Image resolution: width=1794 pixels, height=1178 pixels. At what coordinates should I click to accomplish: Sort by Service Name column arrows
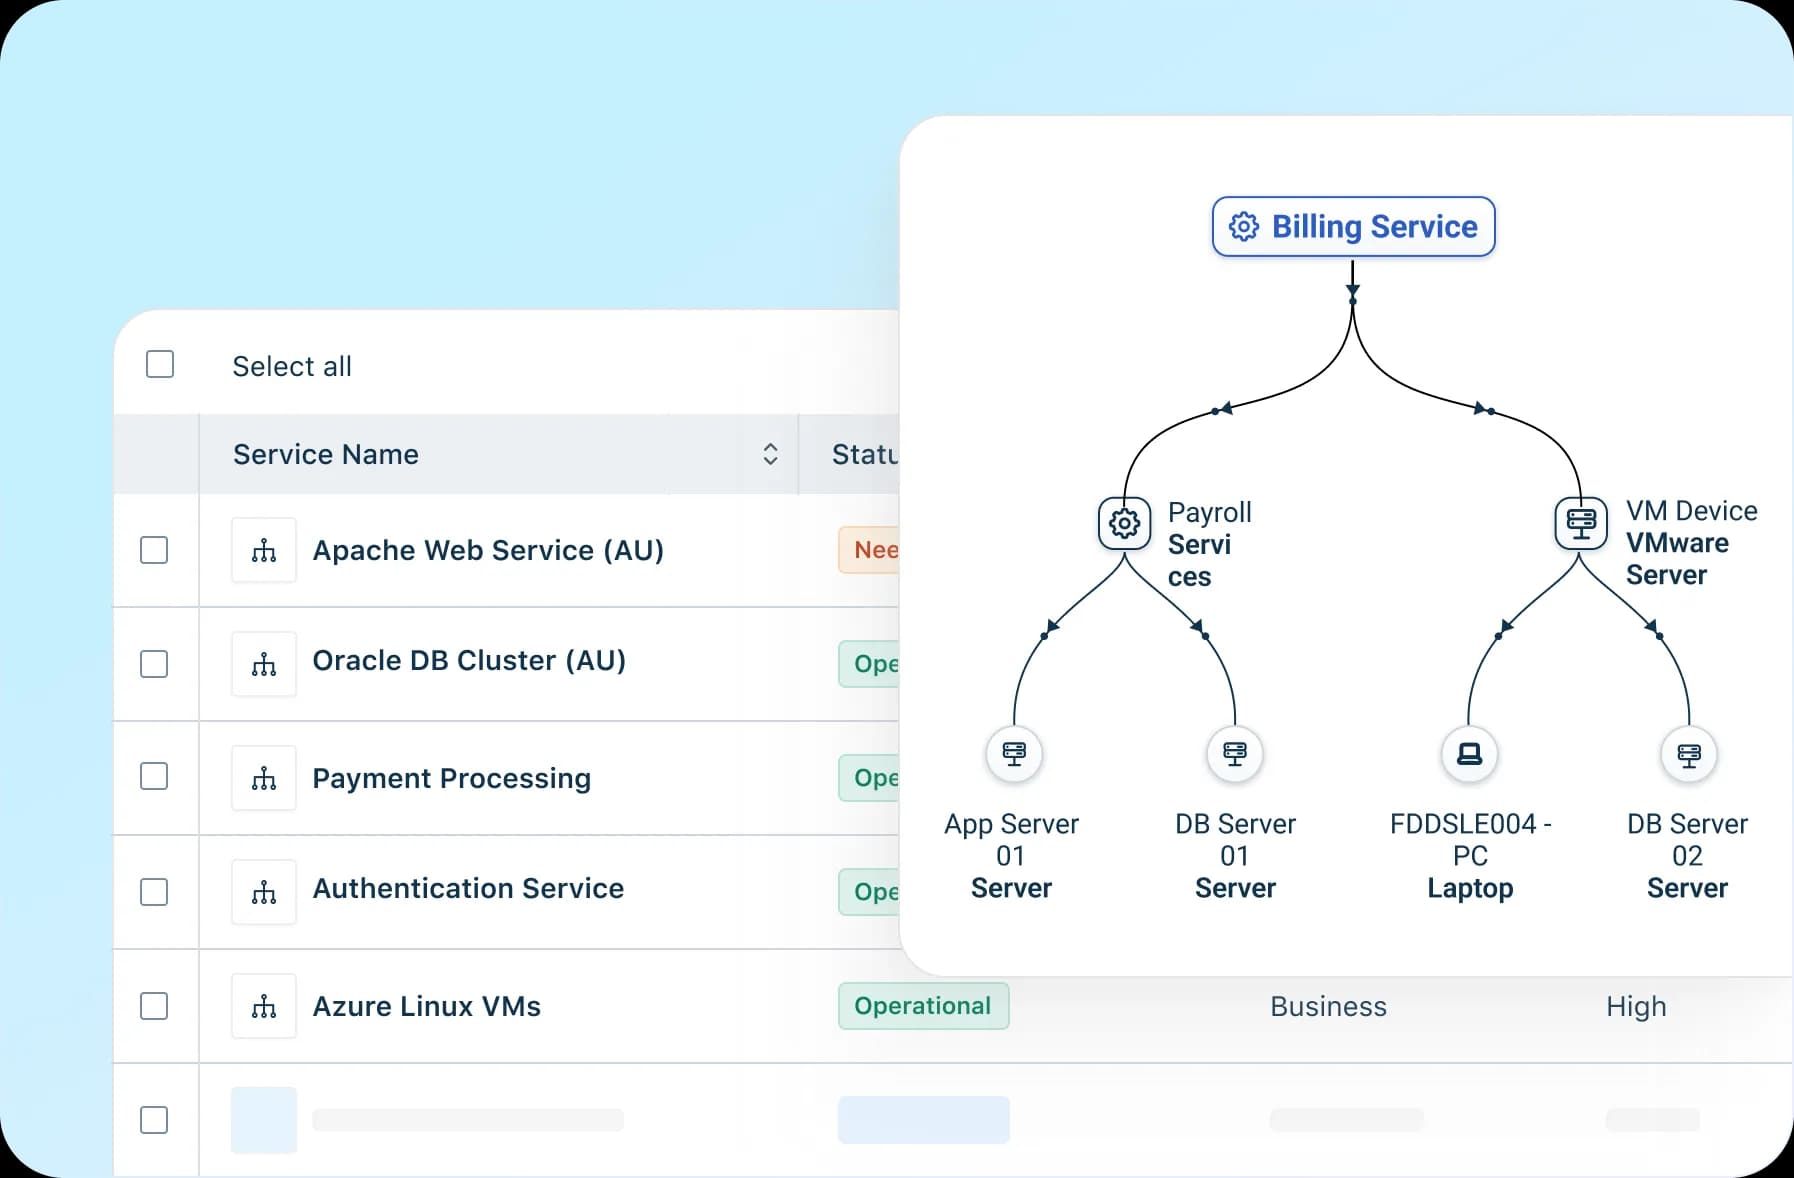pos(770,454)
